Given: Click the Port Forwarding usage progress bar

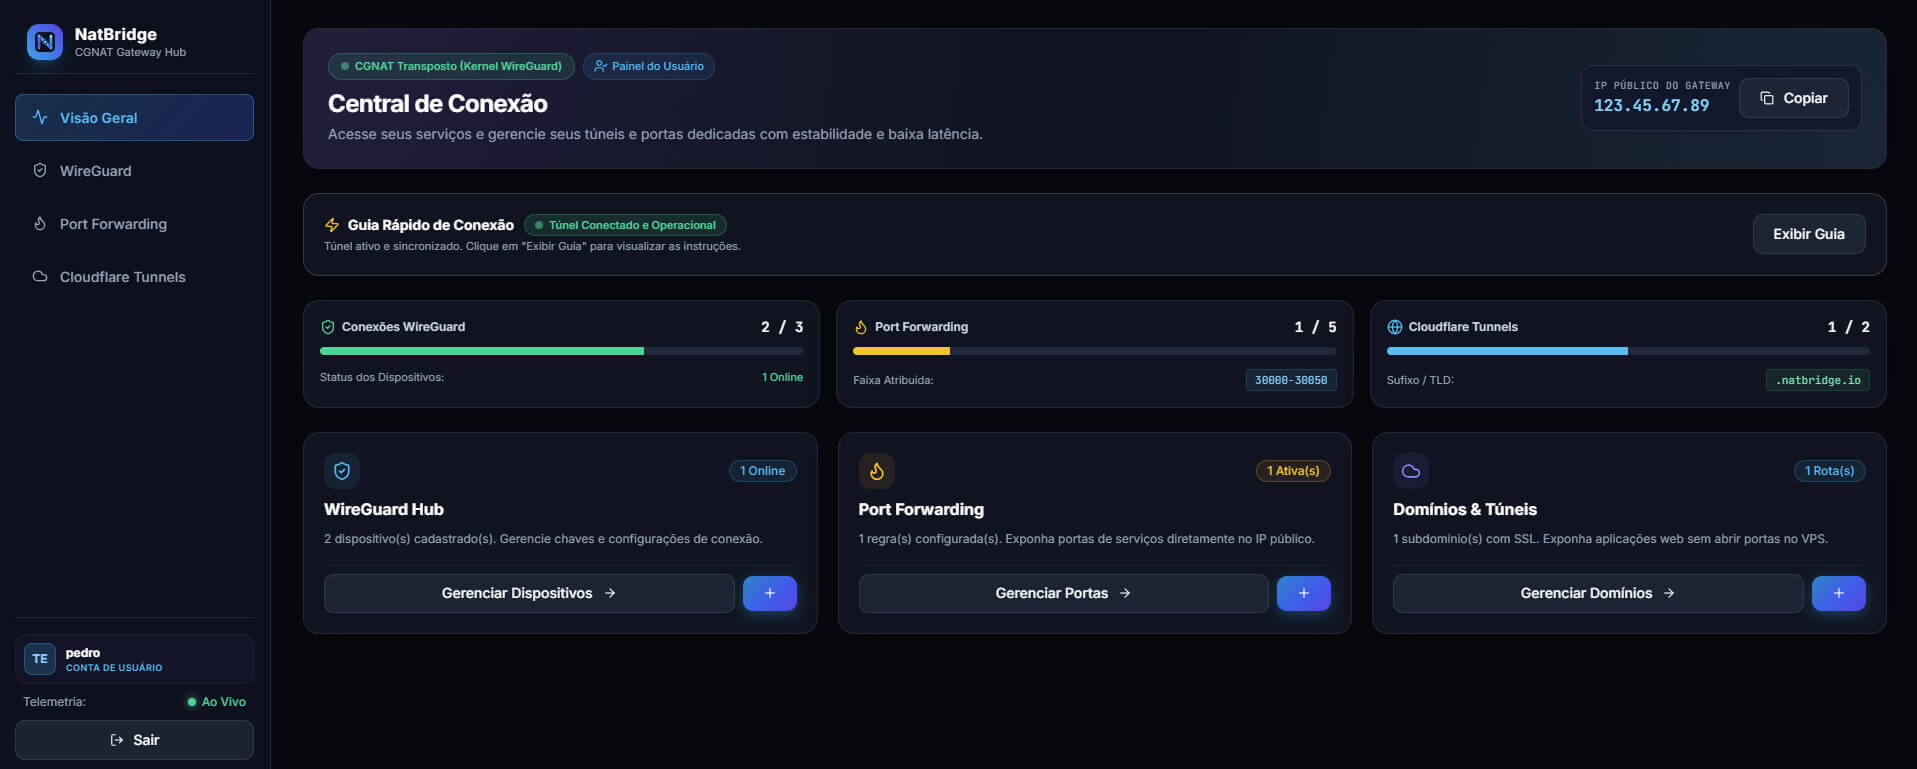Looking at the screenshot, I should tap(1095, 351).
